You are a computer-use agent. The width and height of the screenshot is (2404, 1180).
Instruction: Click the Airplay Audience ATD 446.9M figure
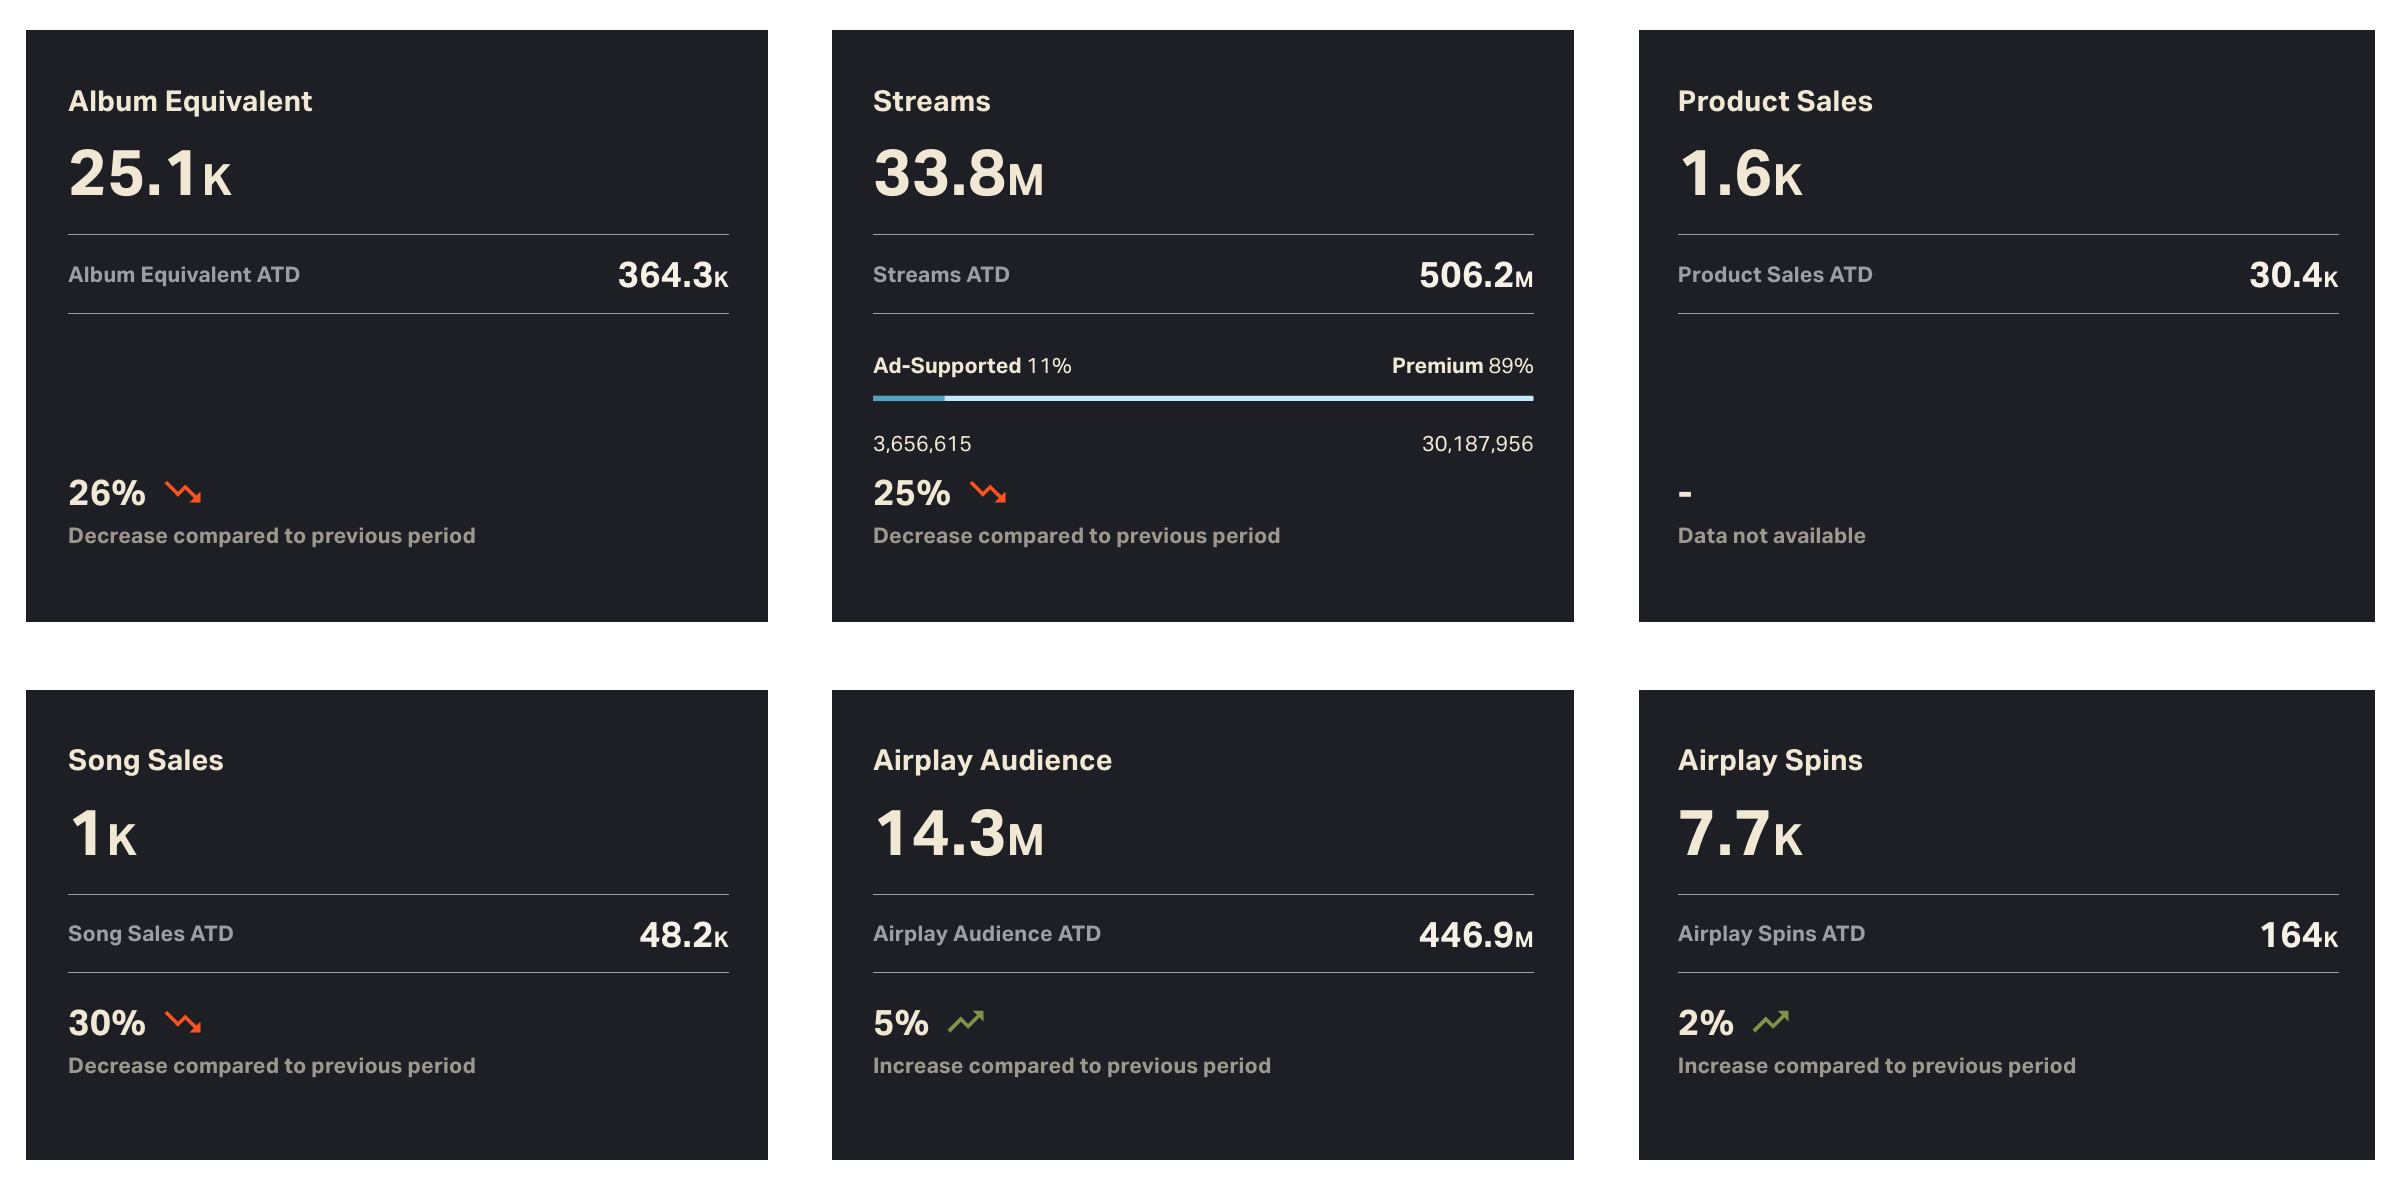pyautogui.click(x=1475, y=935)
